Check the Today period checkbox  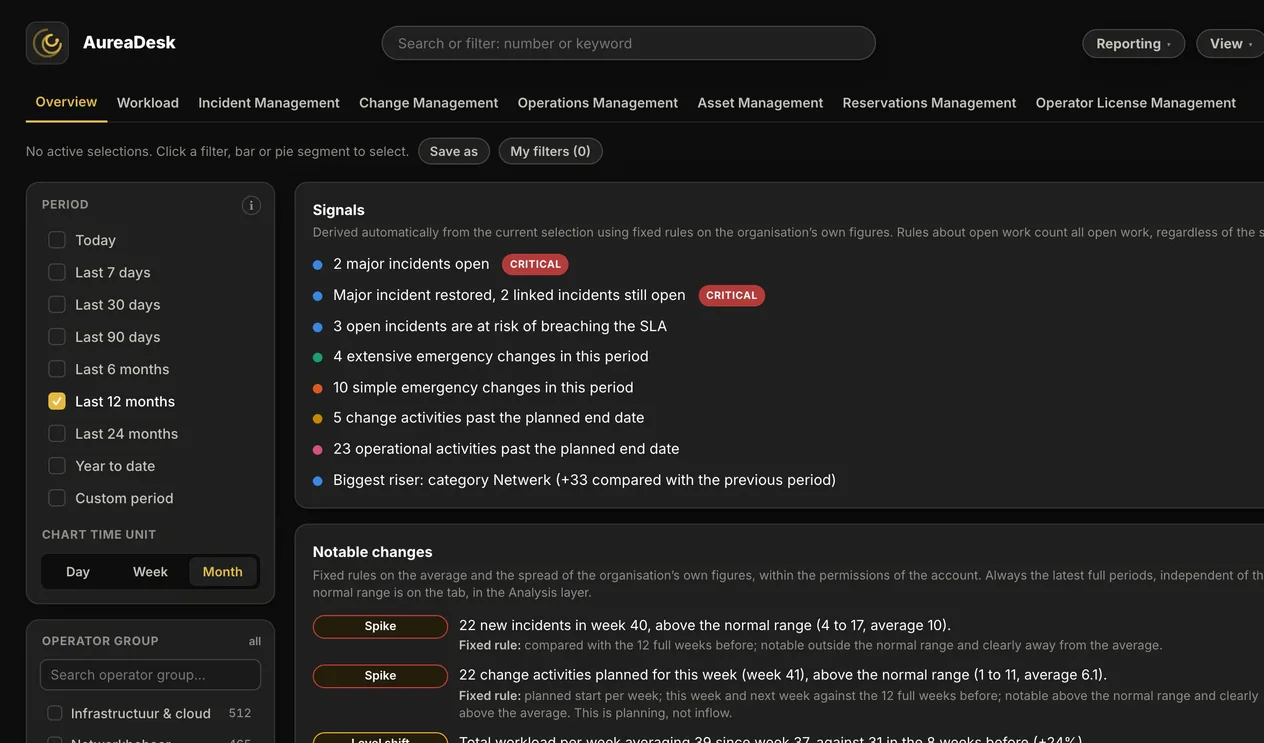pos(57,240)
